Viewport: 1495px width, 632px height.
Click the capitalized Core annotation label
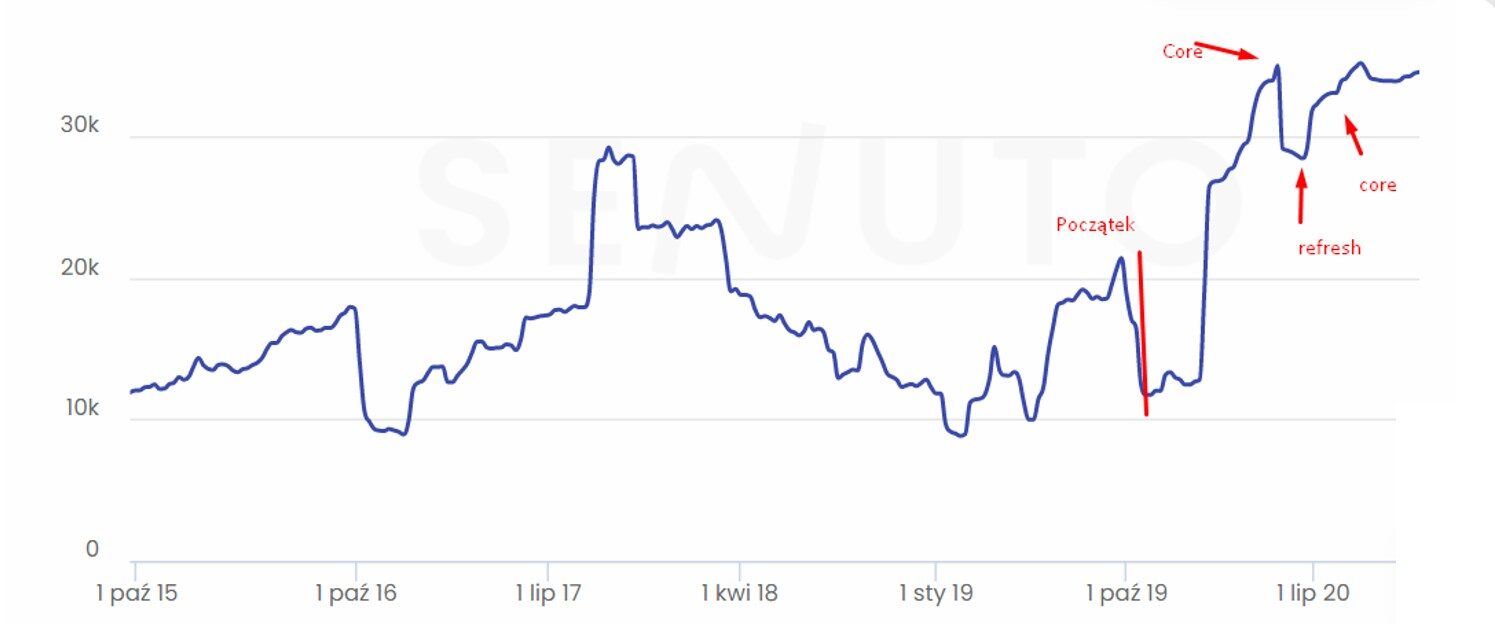1182,51
